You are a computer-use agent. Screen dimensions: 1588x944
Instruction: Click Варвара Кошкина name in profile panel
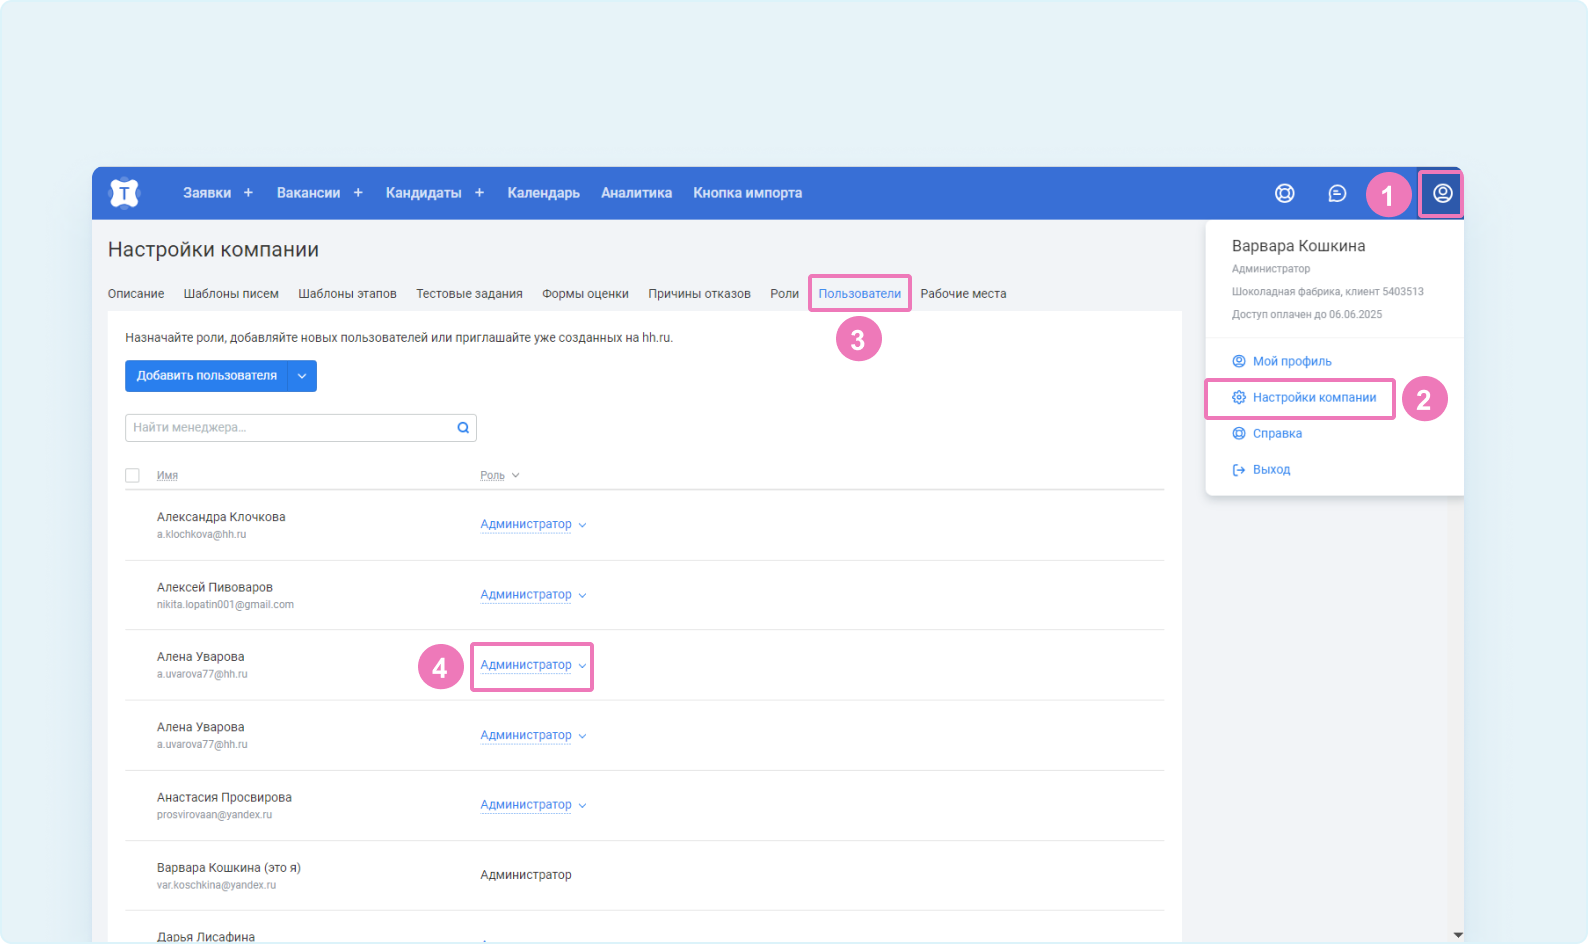tap(1298, 246)
